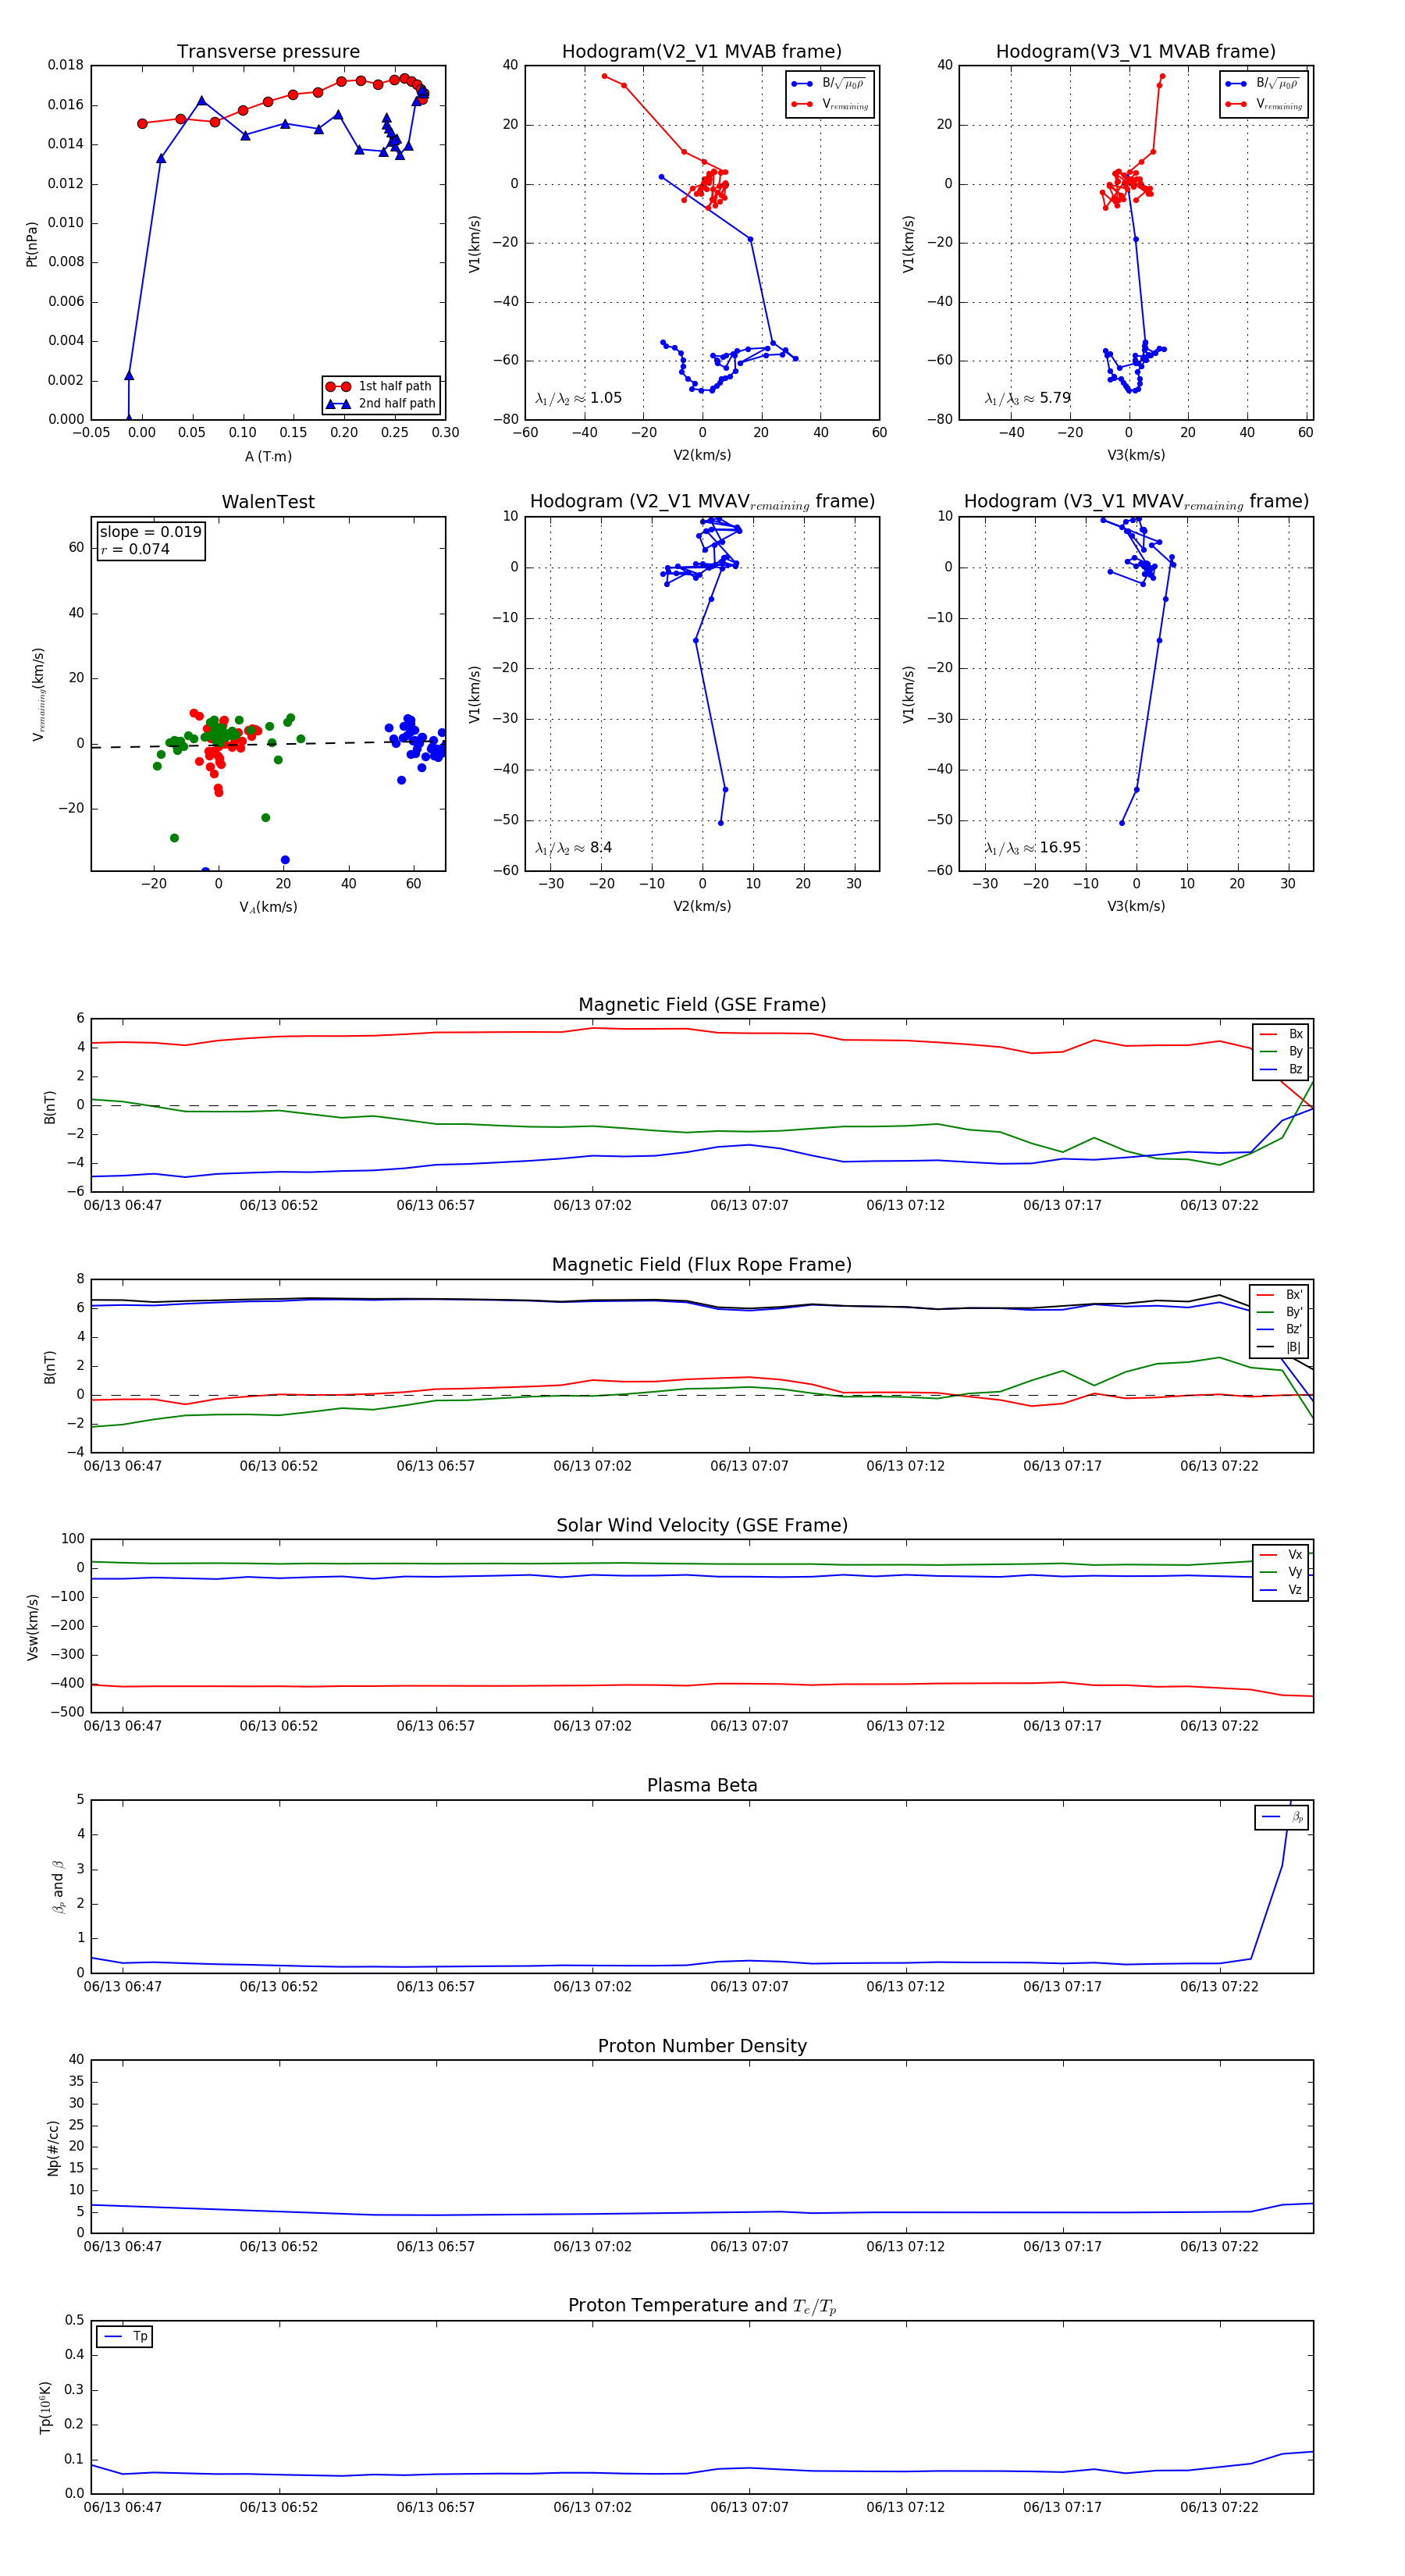The height and width of the screenshot is (2576, 1405).
Task: Select the By legend entry in GSE Frame
Action: [1281, 1051]
